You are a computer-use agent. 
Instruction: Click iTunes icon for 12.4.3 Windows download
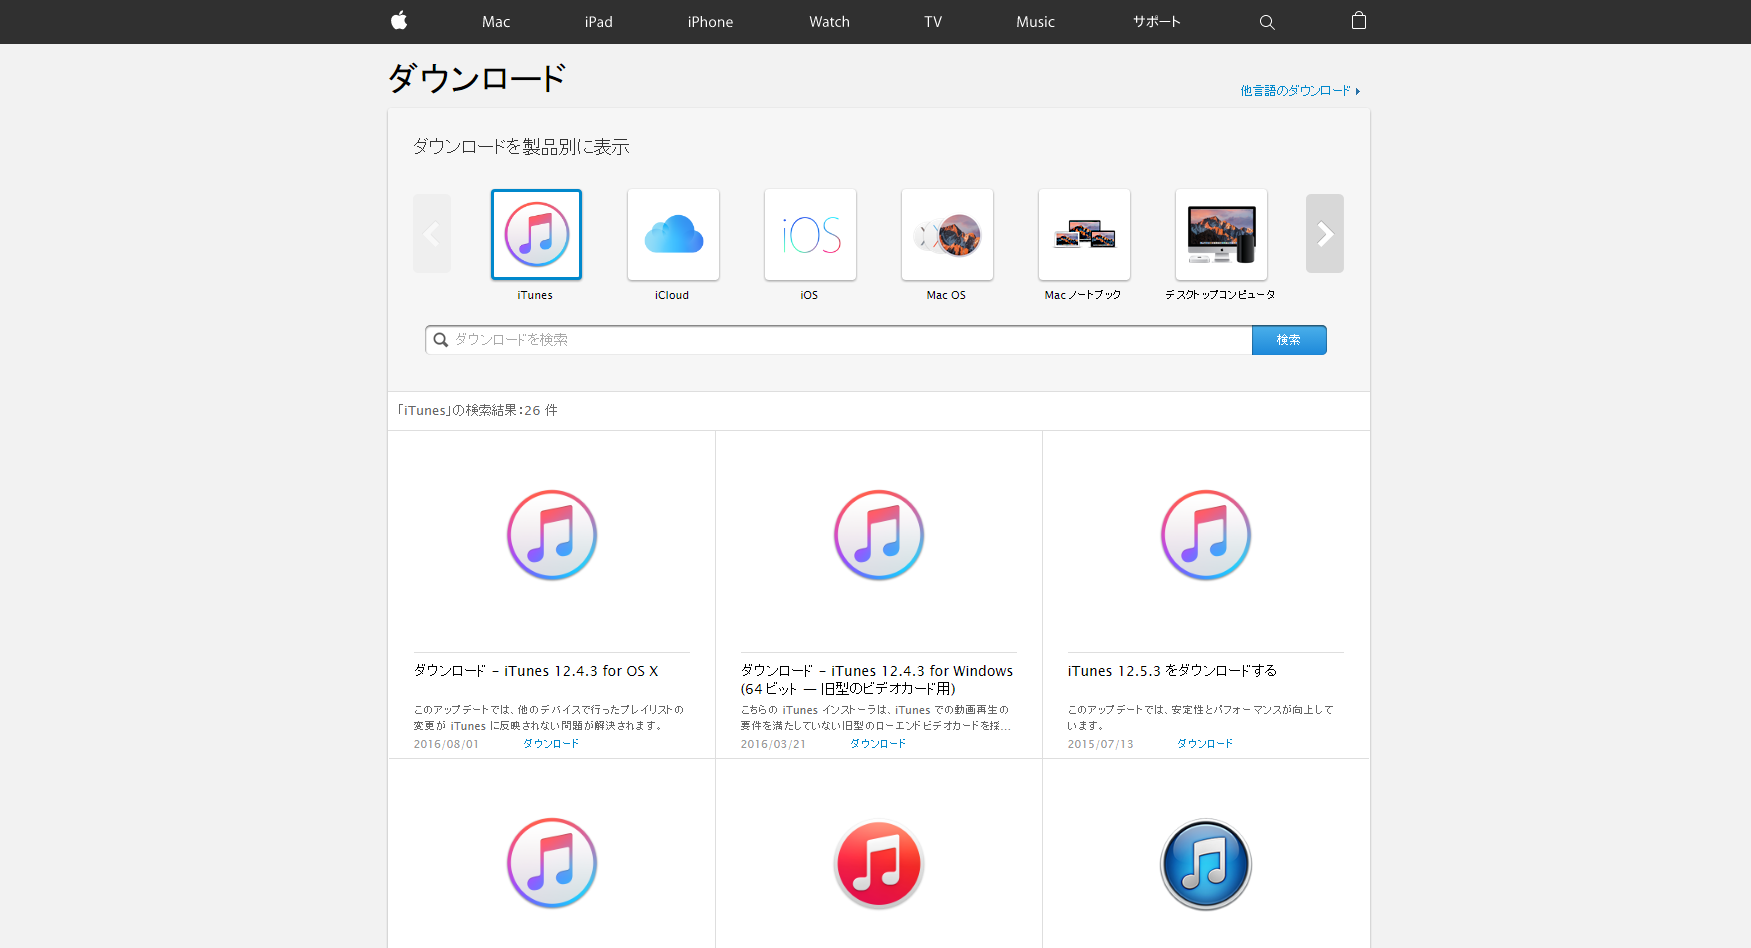[x=879, y=535]
